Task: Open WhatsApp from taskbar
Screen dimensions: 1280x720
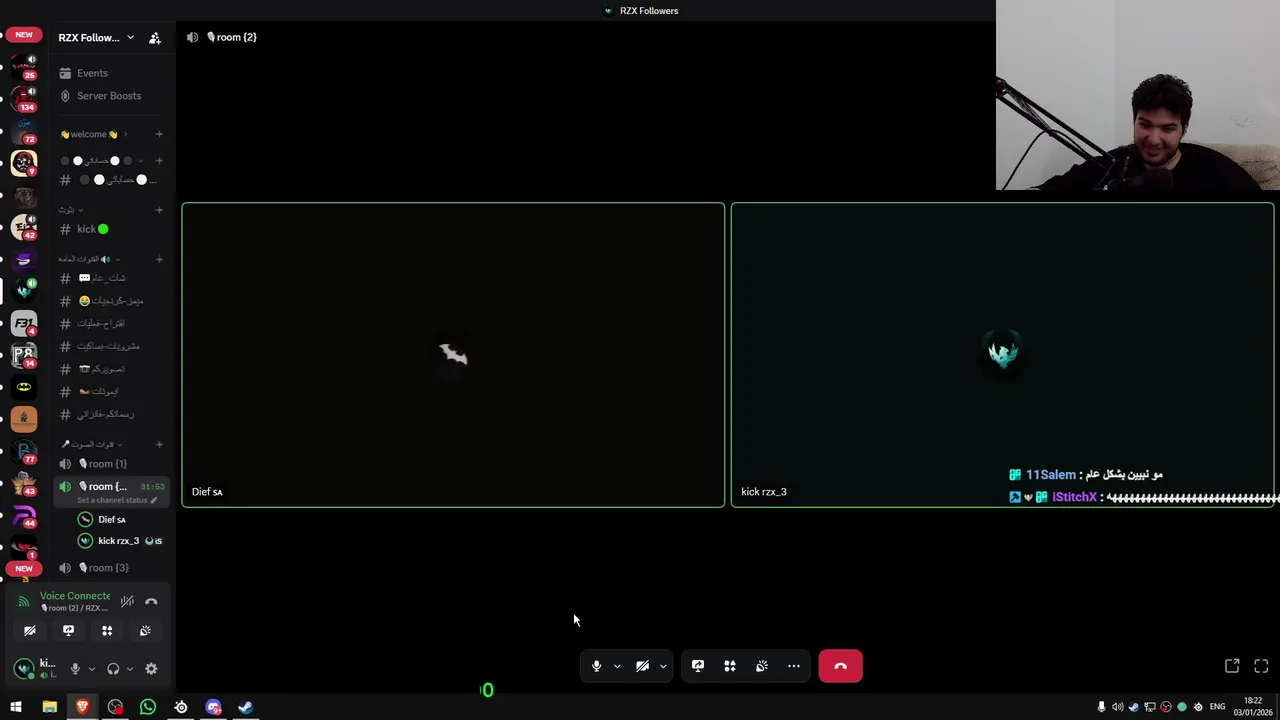Action: 148,707
